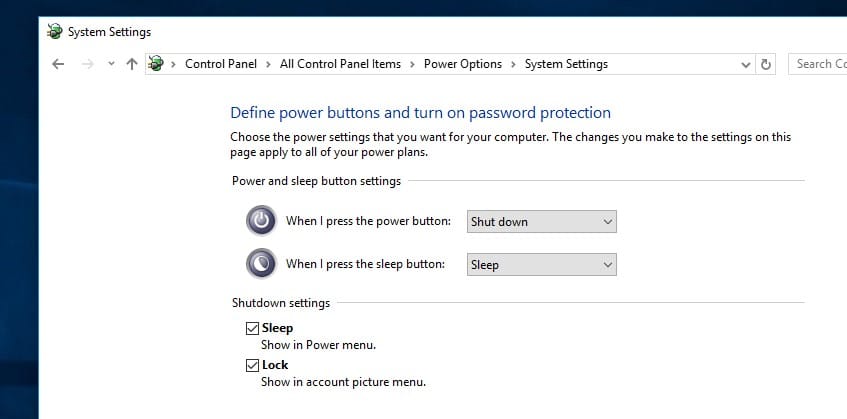Refresh the System Settings page
847x419 pixels.
(766, 64)
